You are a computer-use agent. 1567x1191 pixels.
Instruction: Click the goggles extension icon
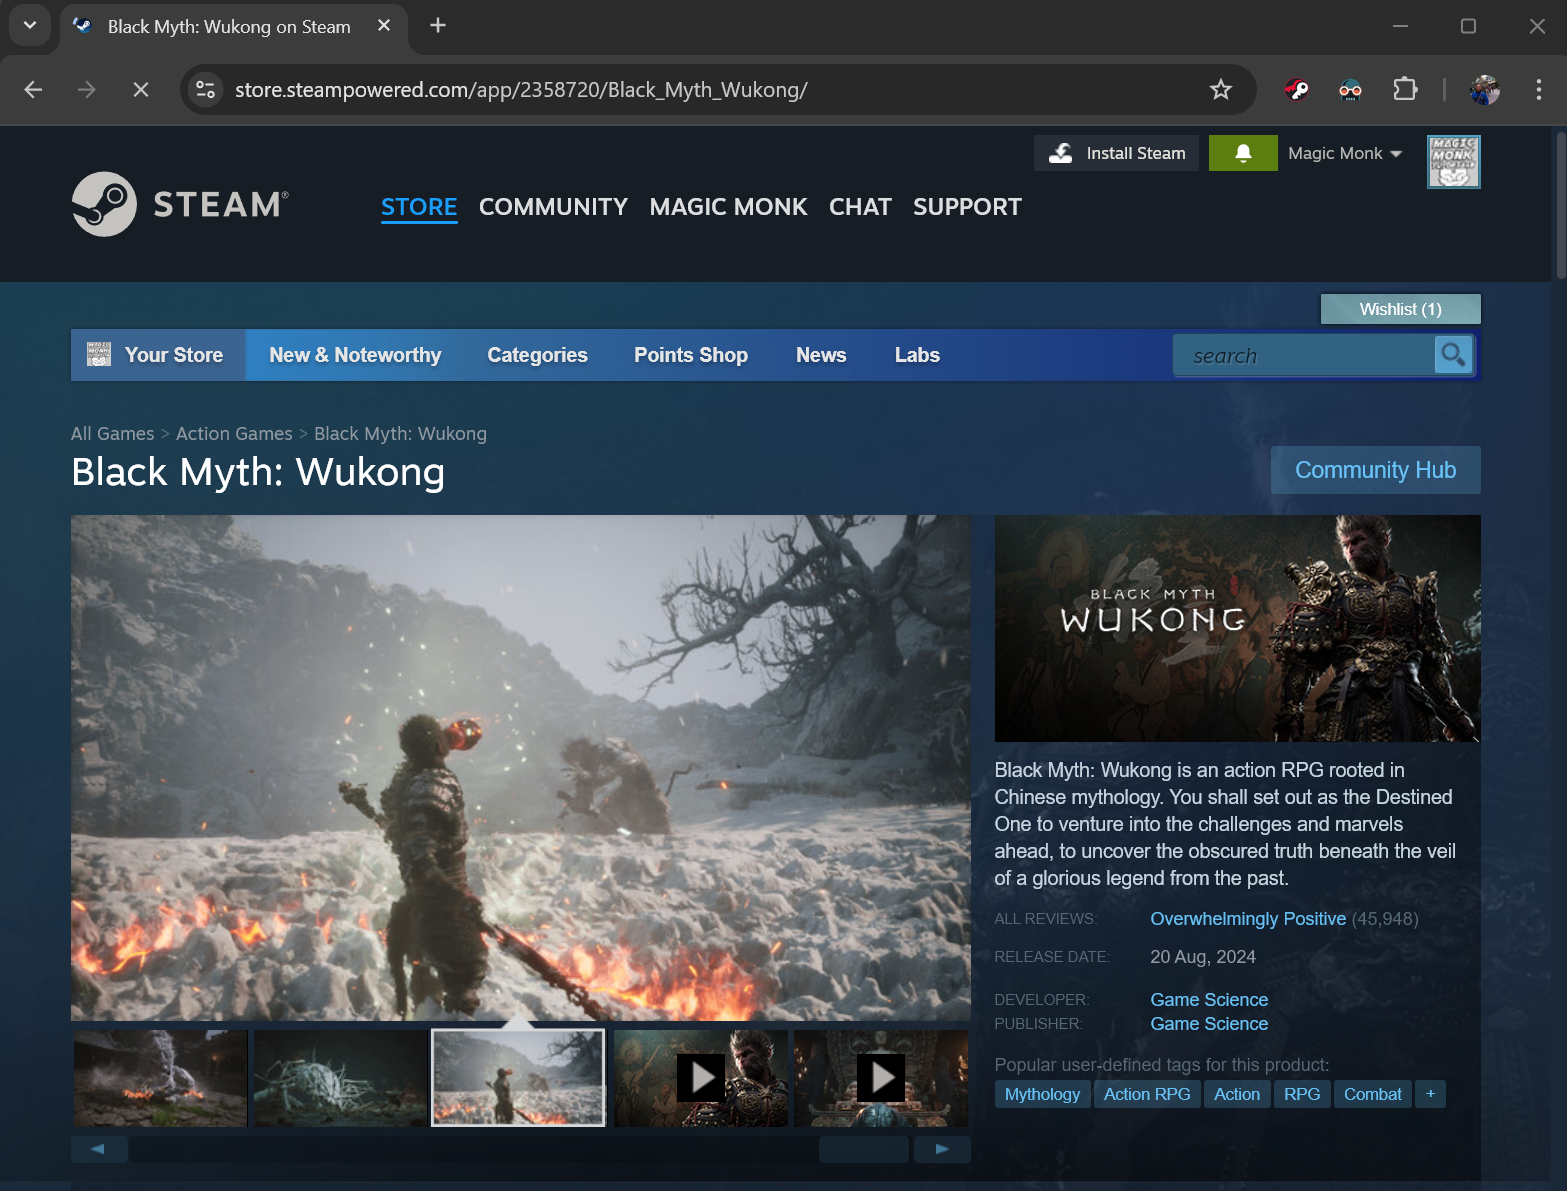(x=1350, y=90)
